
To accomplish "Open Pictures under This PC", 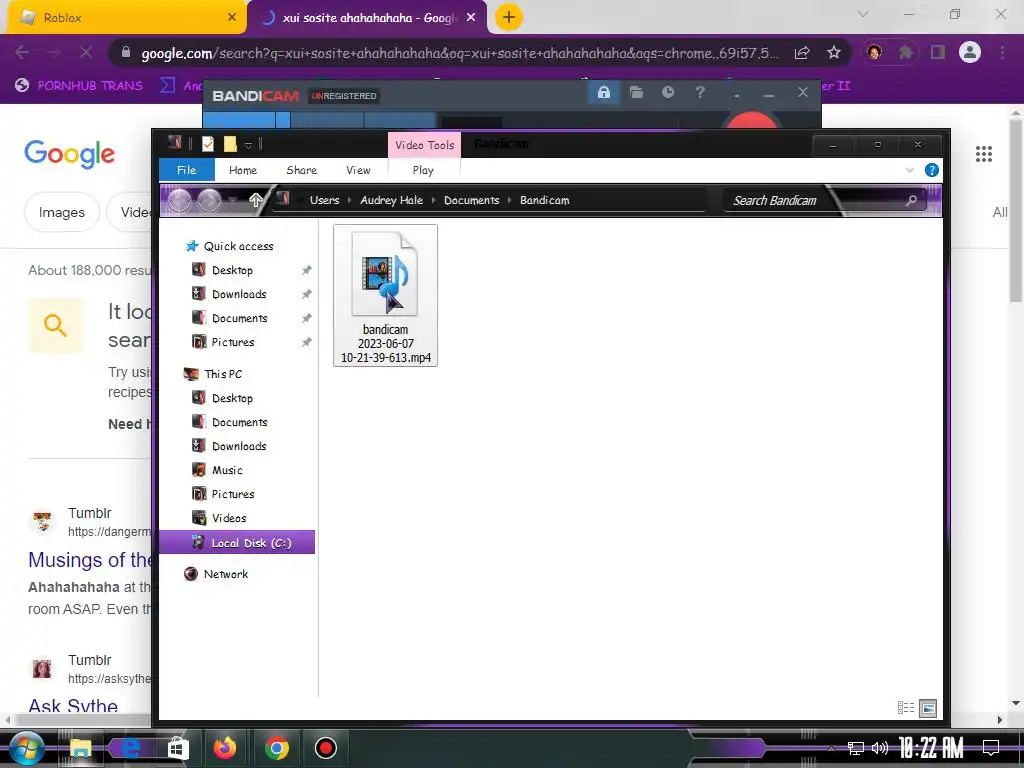I will point(223,494).
